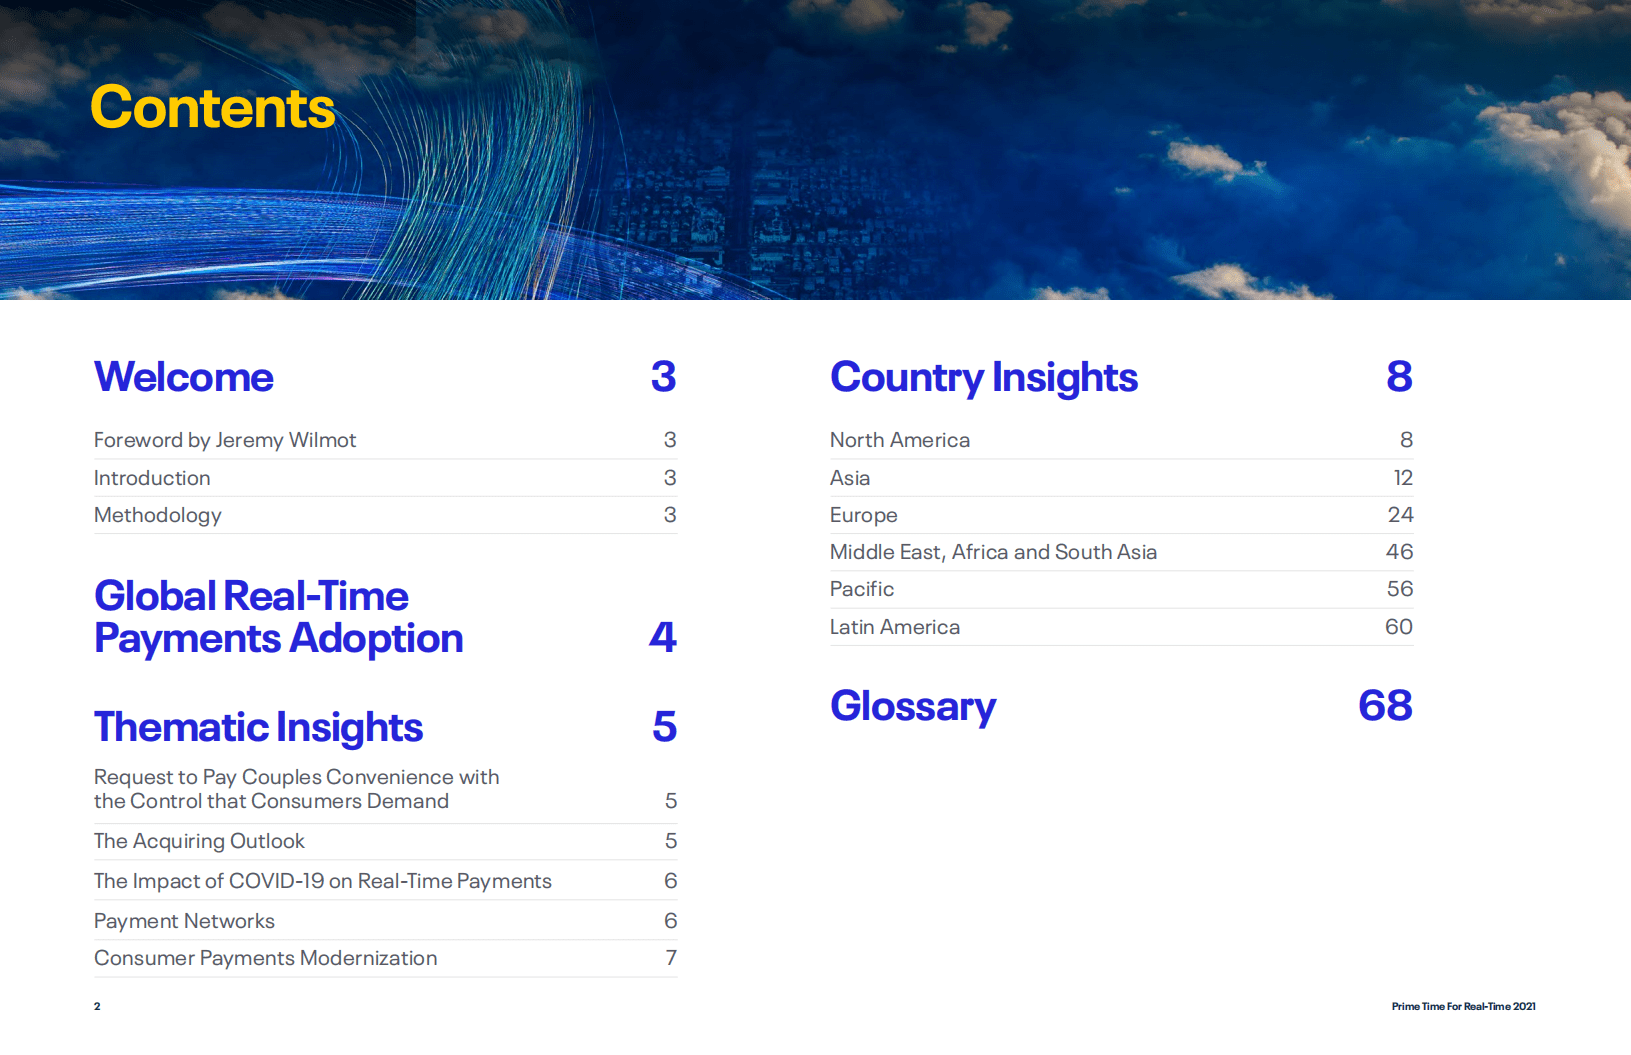1631x1055 pixels.
Task: Go to the Introduction entry
Action: point(152,478)
